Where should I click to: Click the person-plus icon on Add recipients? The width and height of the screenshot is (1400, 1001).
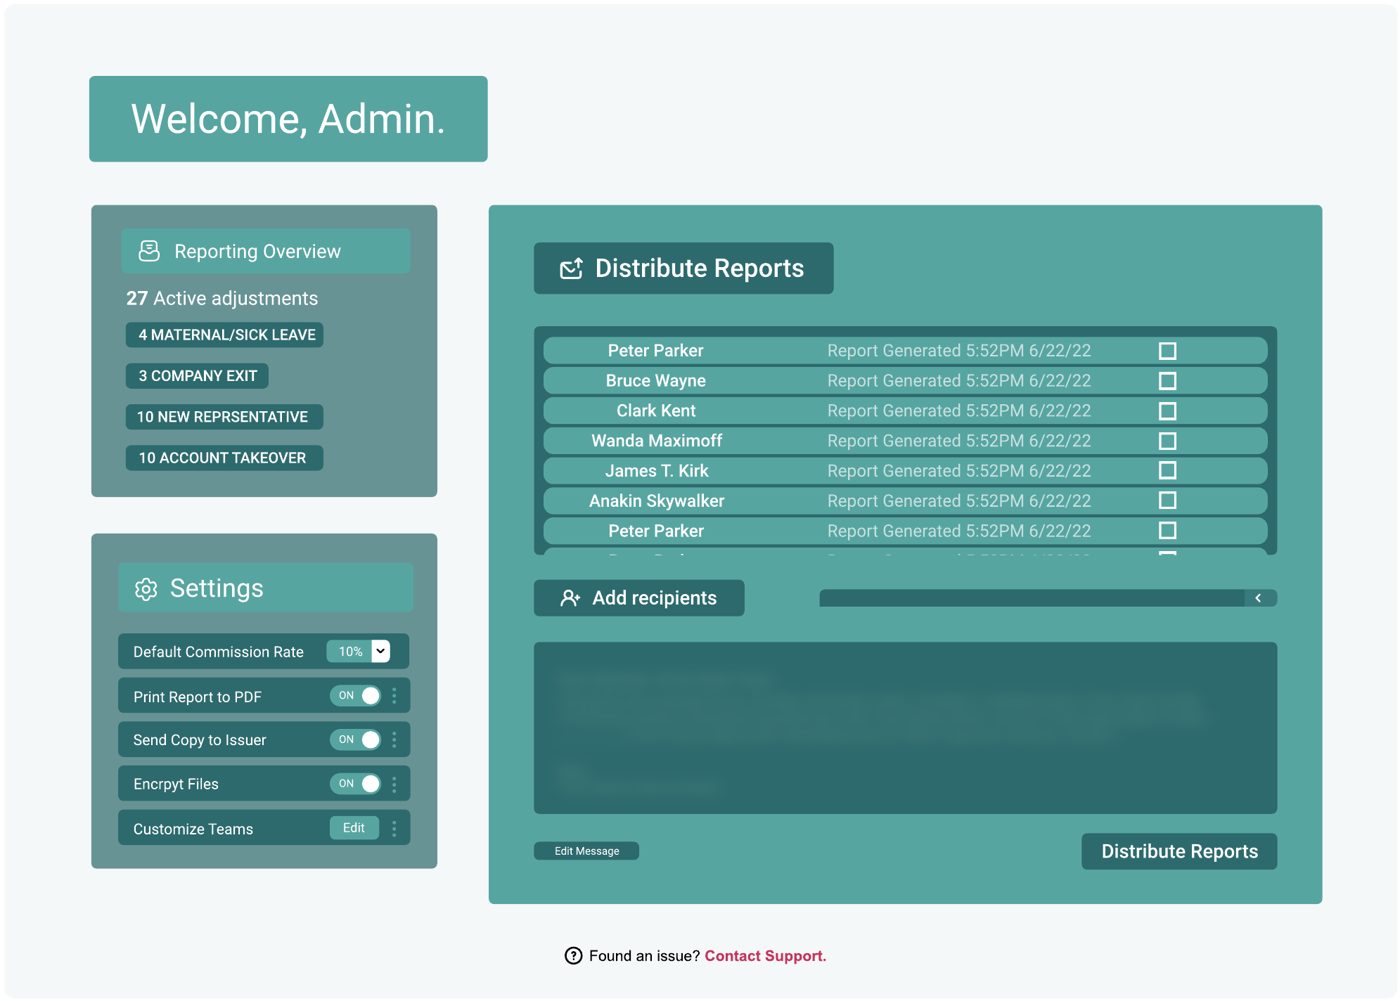[x=570, y=598]
